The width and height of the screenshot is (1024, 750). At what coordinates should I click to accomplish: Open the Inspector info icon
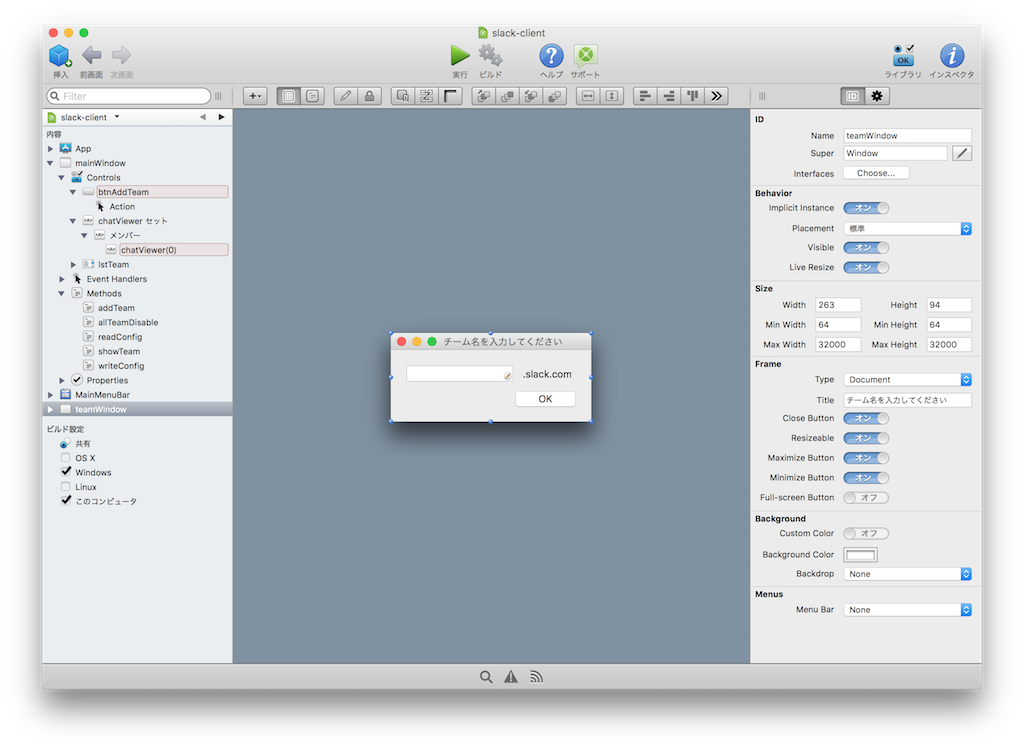click(952, 56)
